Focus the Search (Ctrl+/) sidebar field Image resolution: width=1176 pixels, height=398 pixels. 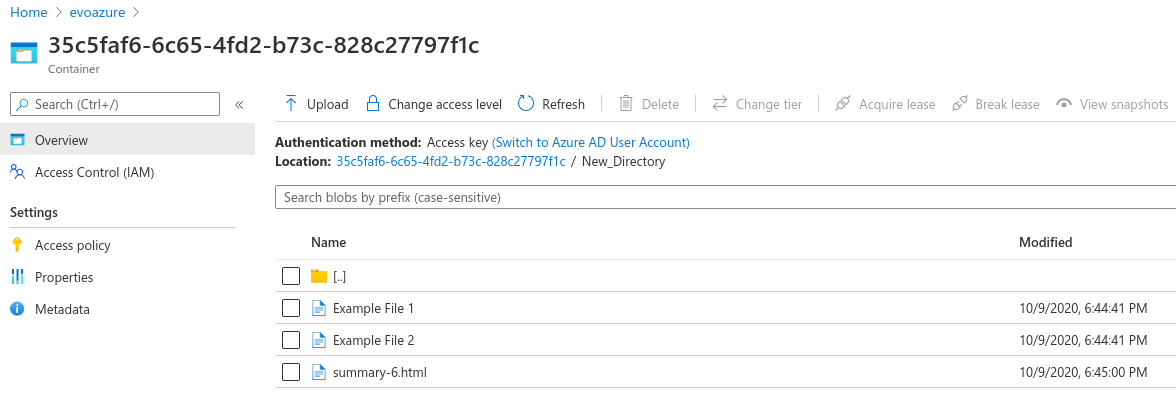[115, 104]
